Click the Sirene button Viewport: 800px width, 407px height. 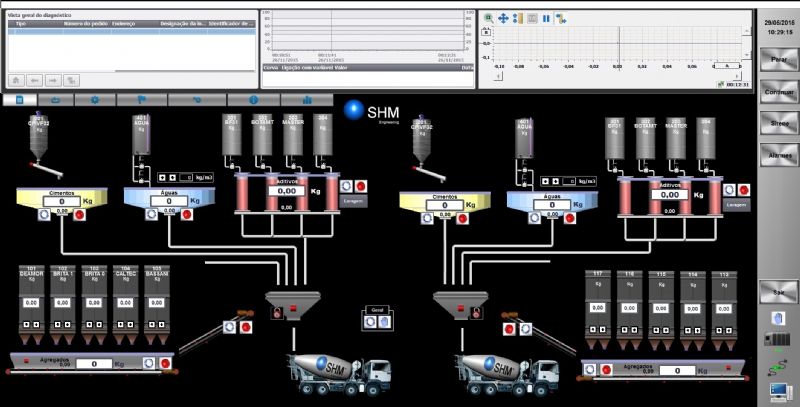(x=778, y=123)
